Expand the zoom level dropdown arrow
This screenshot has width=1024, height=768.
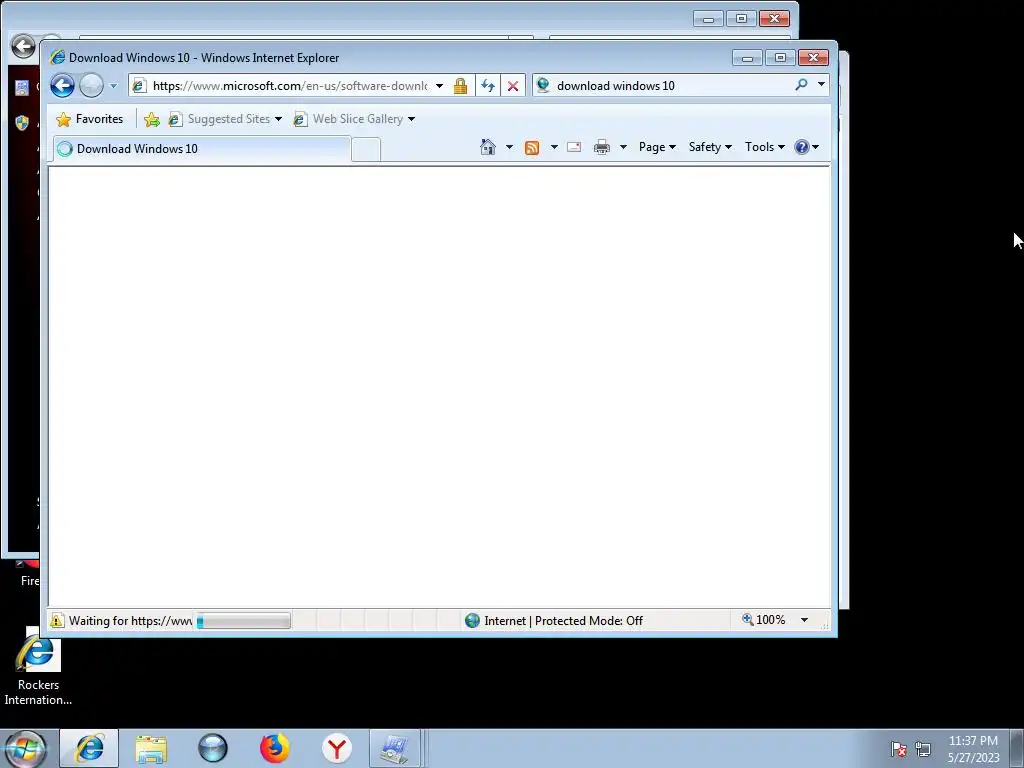click(x=805, y=620)
